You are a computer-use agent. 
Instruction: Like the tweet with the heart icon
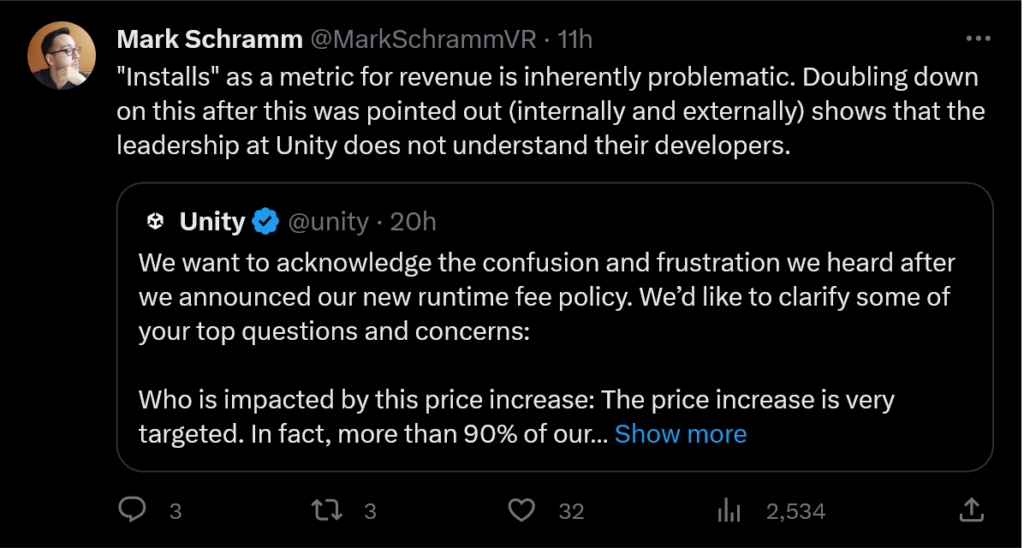[521, 511]
